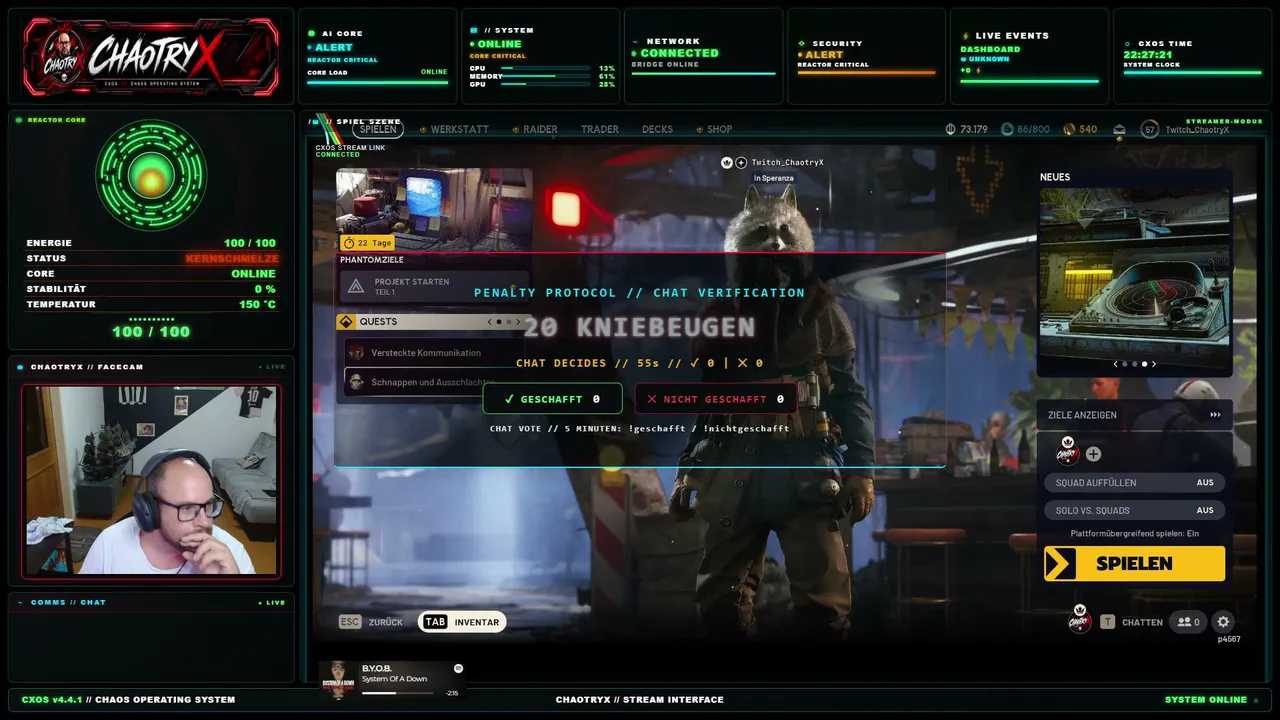
Task: Expand Ziele Anzeigen with the arrows
Action: [1215, 415]
